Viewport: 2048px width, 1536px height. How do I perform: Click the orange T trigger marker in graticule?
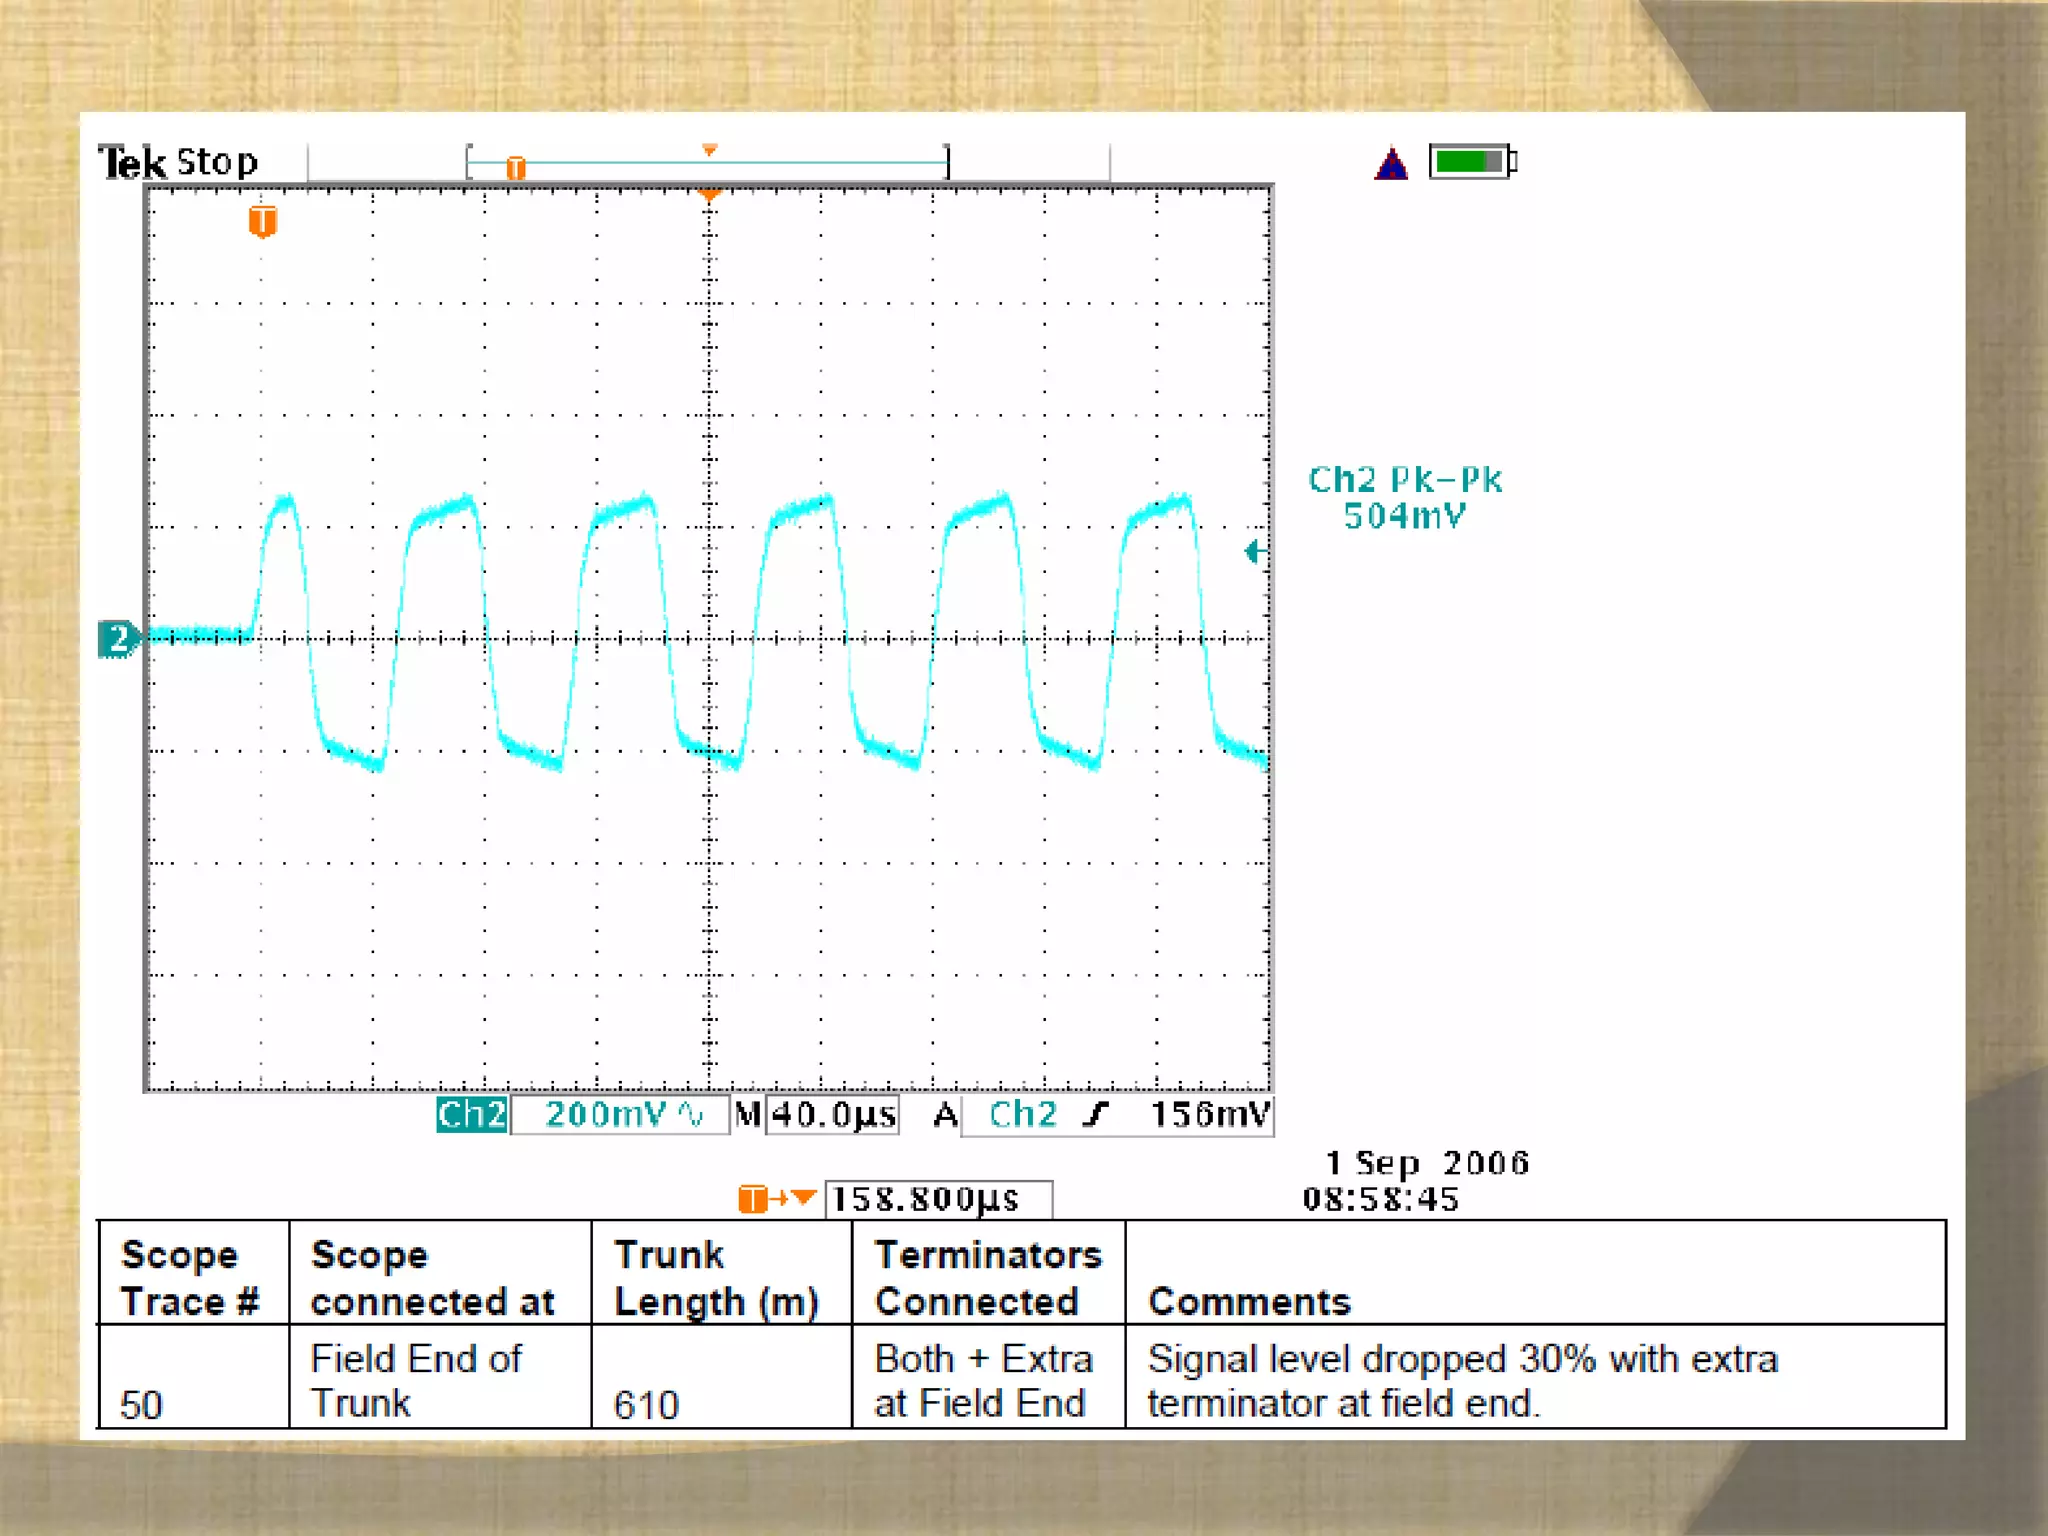[x=262, y=221]
